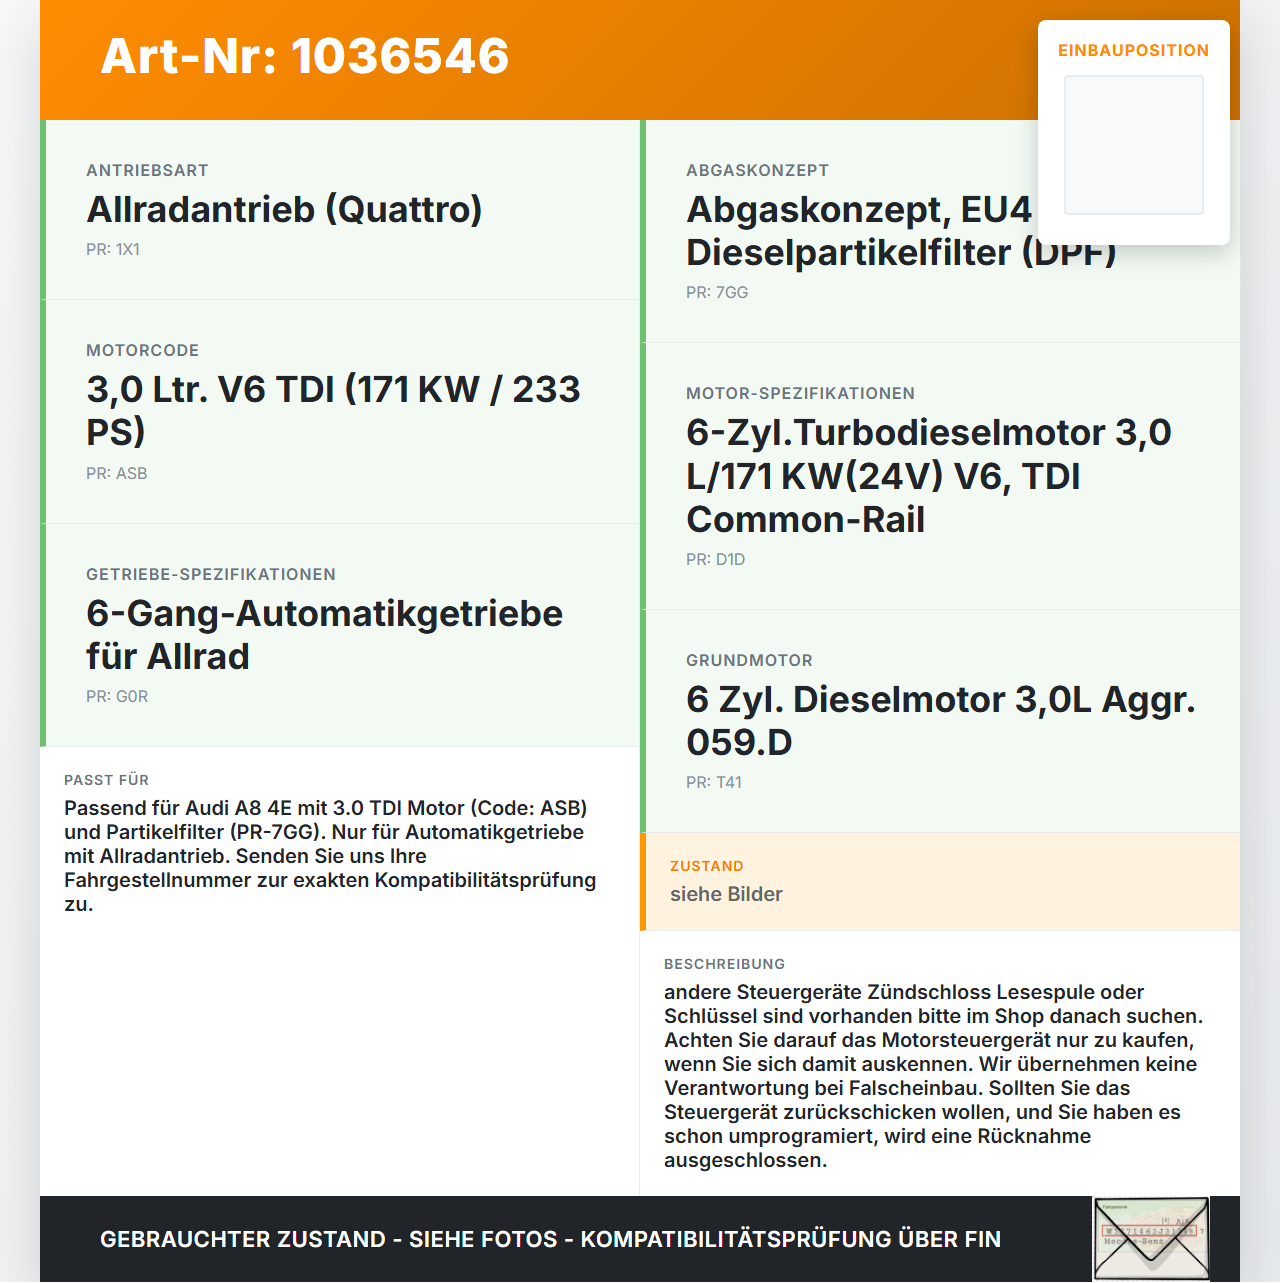Image resolution: width=1280 pixels, height=1283 pixels.
Task: Select the 'siehe Bilder' condition text
Action: tap(726, 894)
